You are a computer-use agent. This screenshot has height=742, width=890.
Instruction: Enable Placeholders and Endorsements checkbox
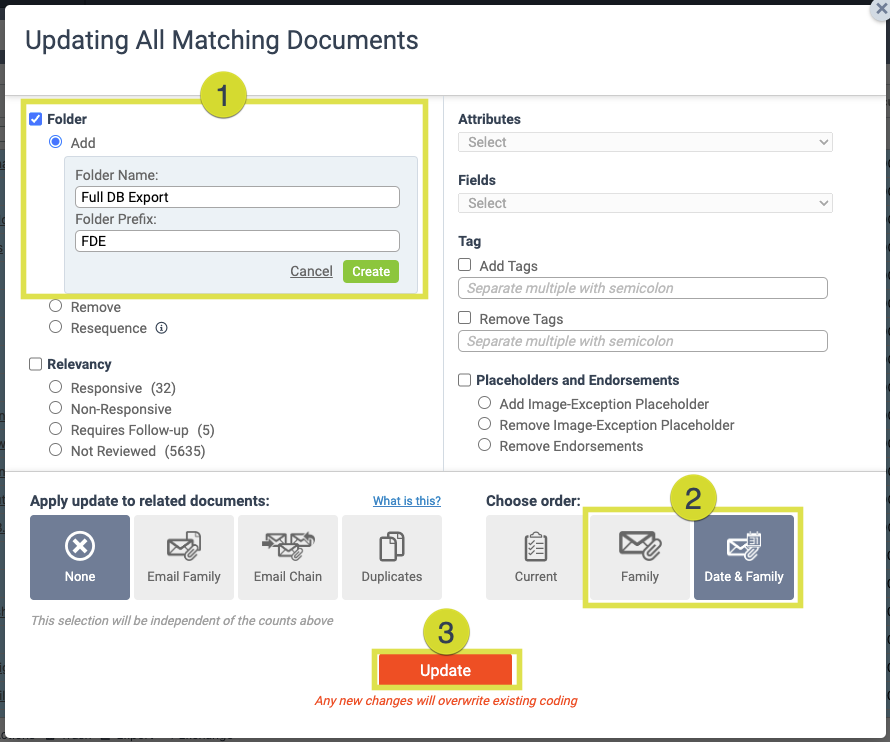click(x=465, y=380)
